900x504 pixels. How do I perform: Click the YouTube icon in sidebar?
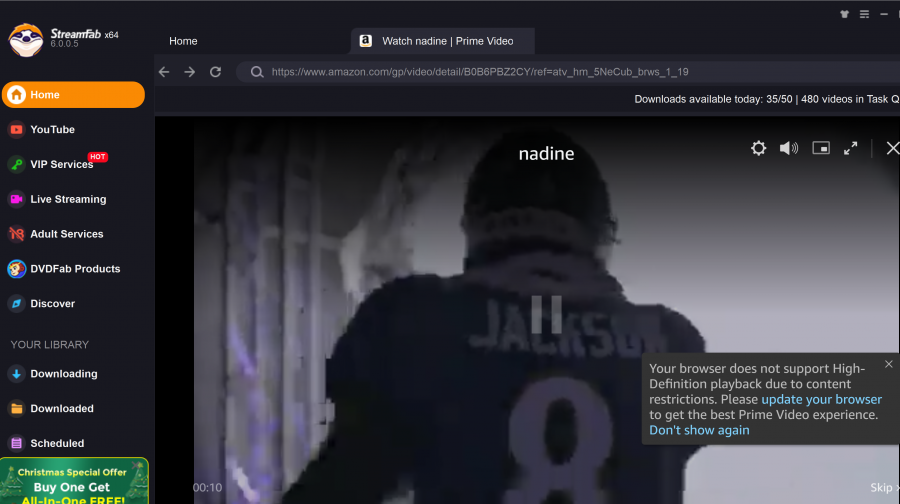[x=17, y=130]
